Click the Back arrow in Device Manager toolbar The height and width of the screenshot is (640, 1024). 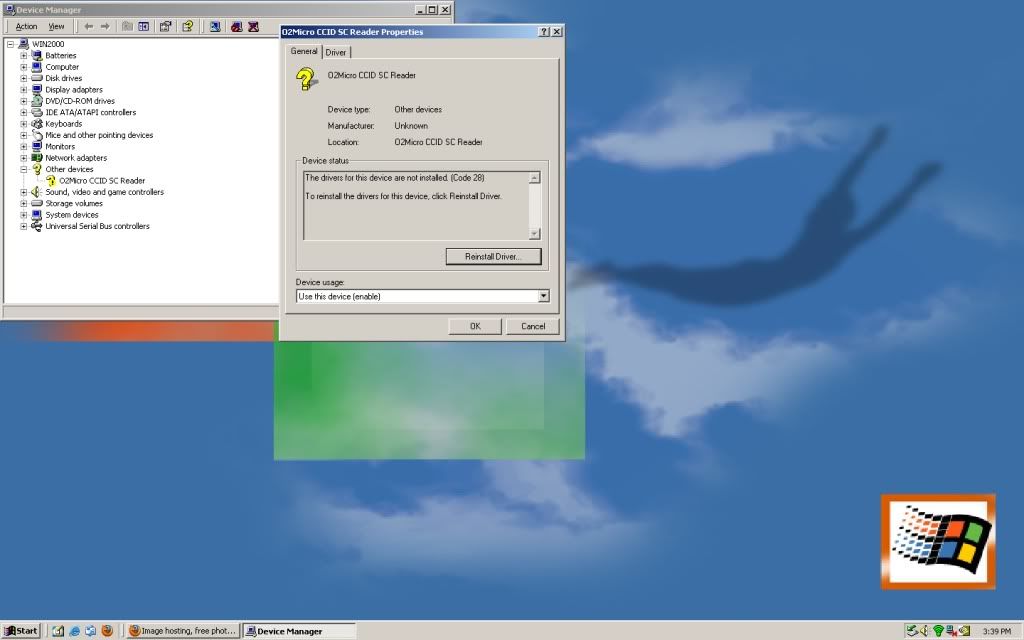(88, 26)
